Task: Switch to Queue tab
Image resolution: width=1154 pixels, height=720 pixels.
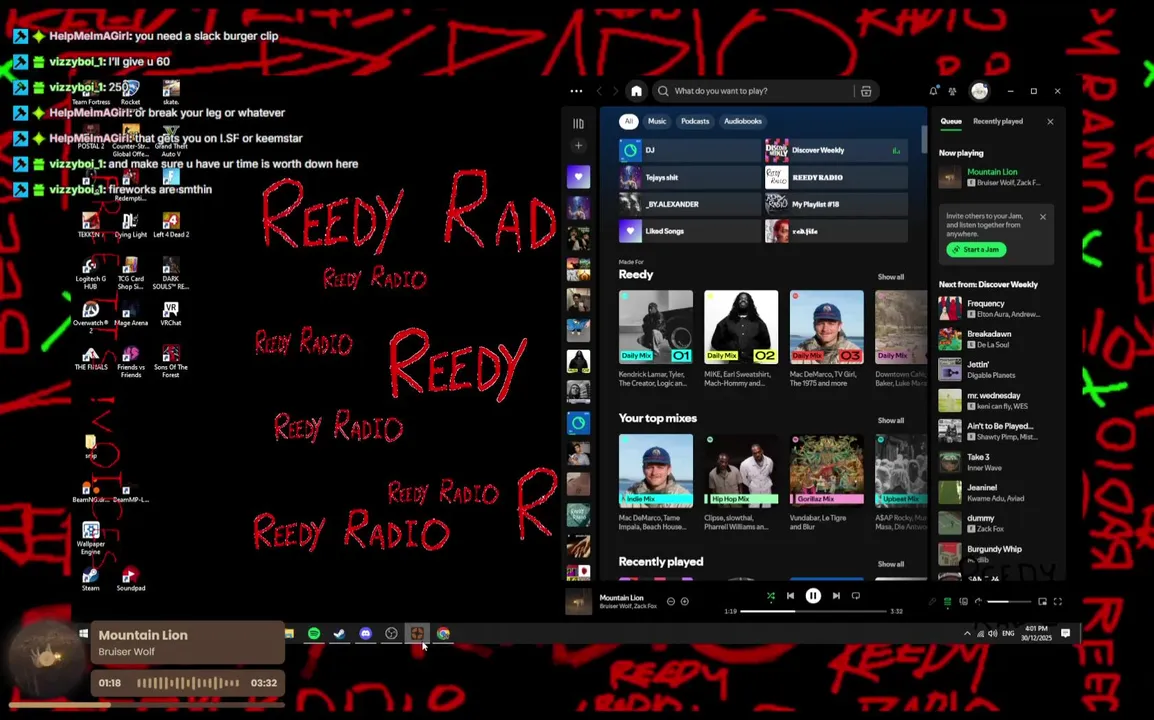Action: coord(950,121)
